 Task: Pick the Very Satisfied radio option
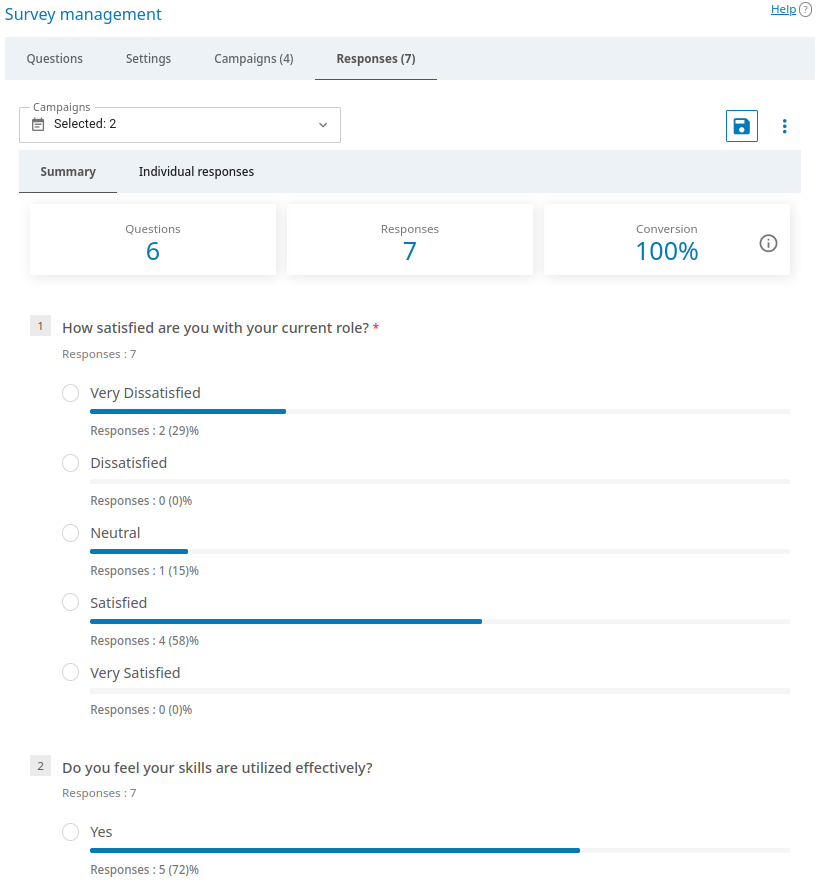pyautogui.click(x=70, y=673)
